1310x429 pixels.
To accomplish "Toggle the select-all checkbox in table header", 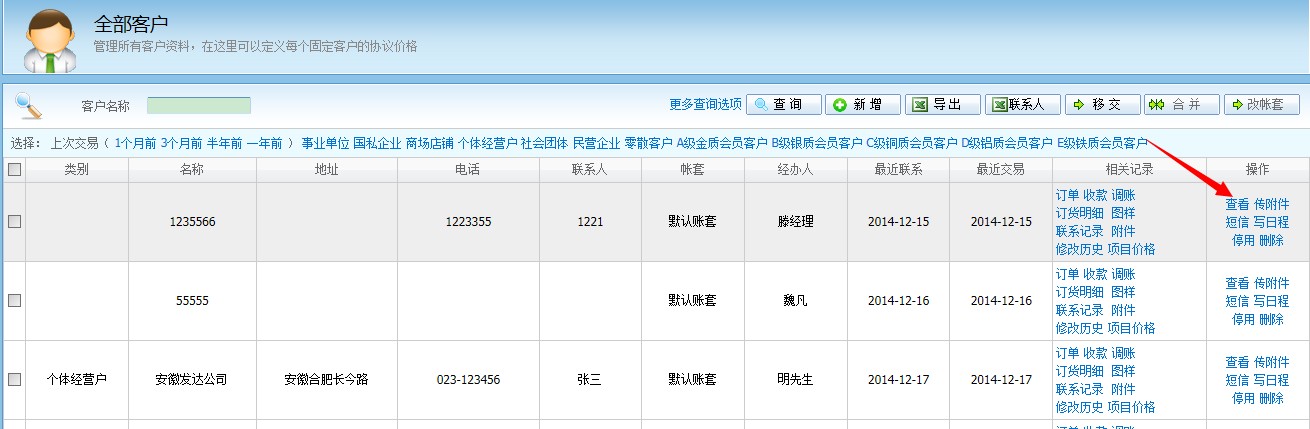I will 14,170.
